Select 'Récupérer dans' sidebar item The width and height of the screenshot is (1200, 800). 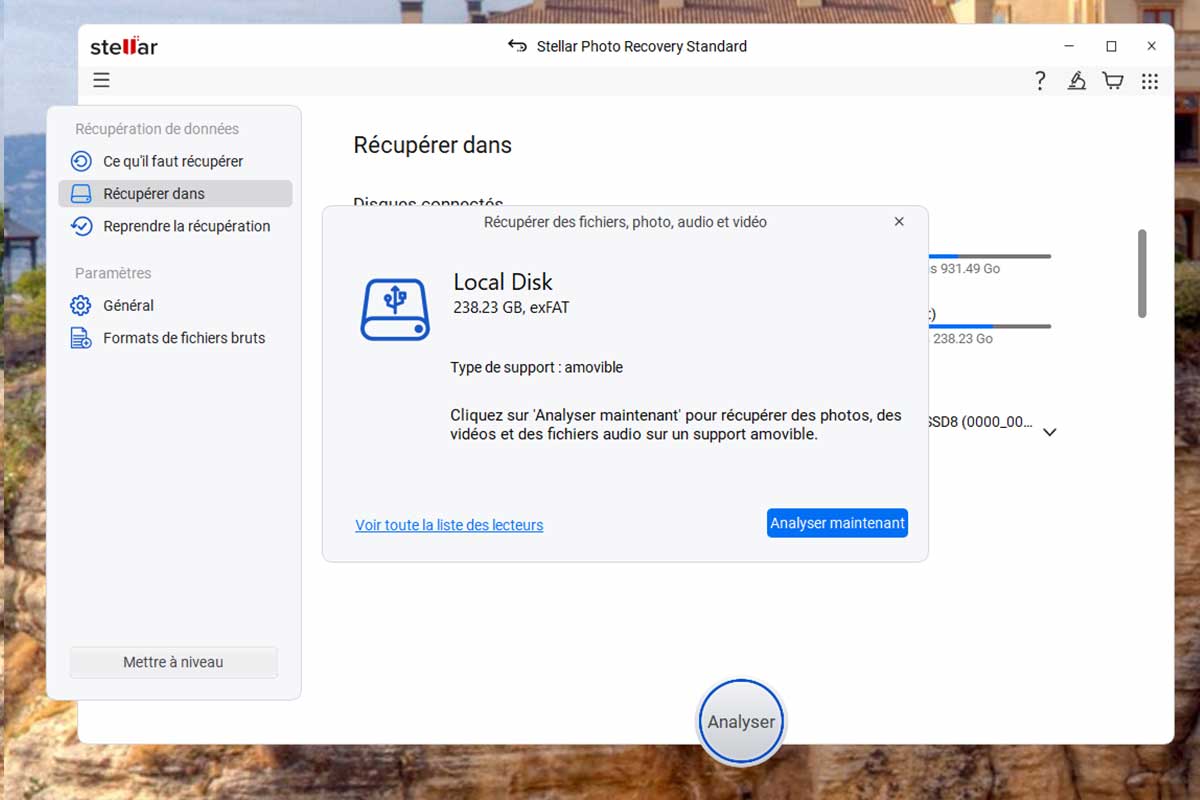(x=154, y=194)
